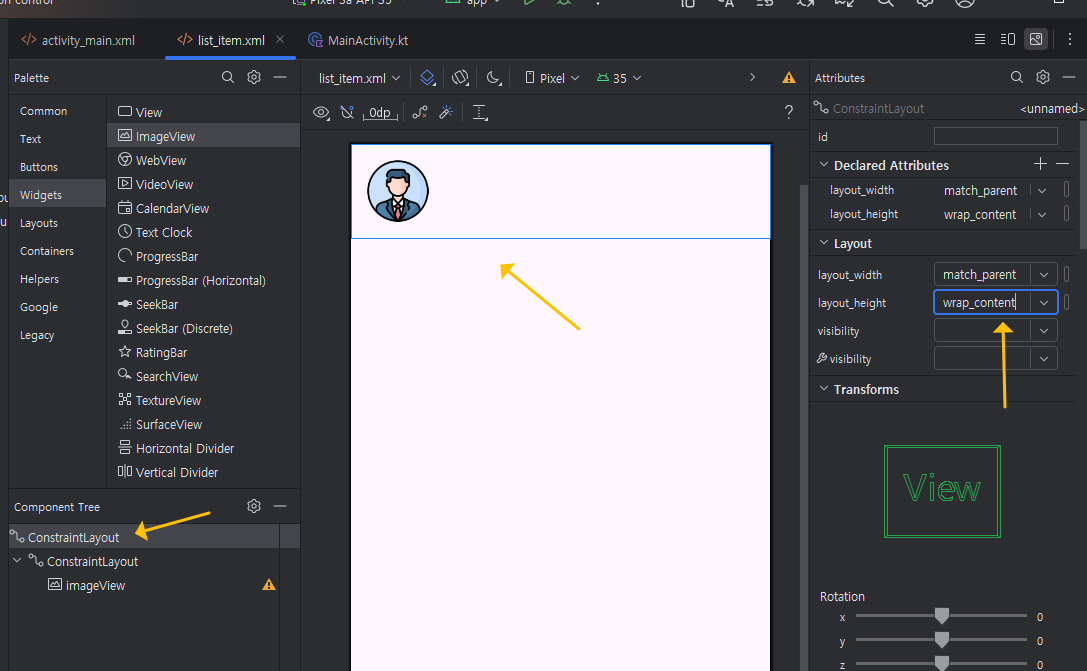
Task: Select Layouts palette category
Action: [39, 223]
